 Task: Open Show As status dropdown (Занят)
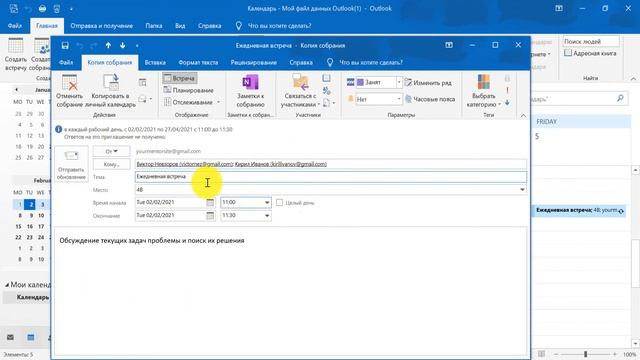tap(399, 82)
